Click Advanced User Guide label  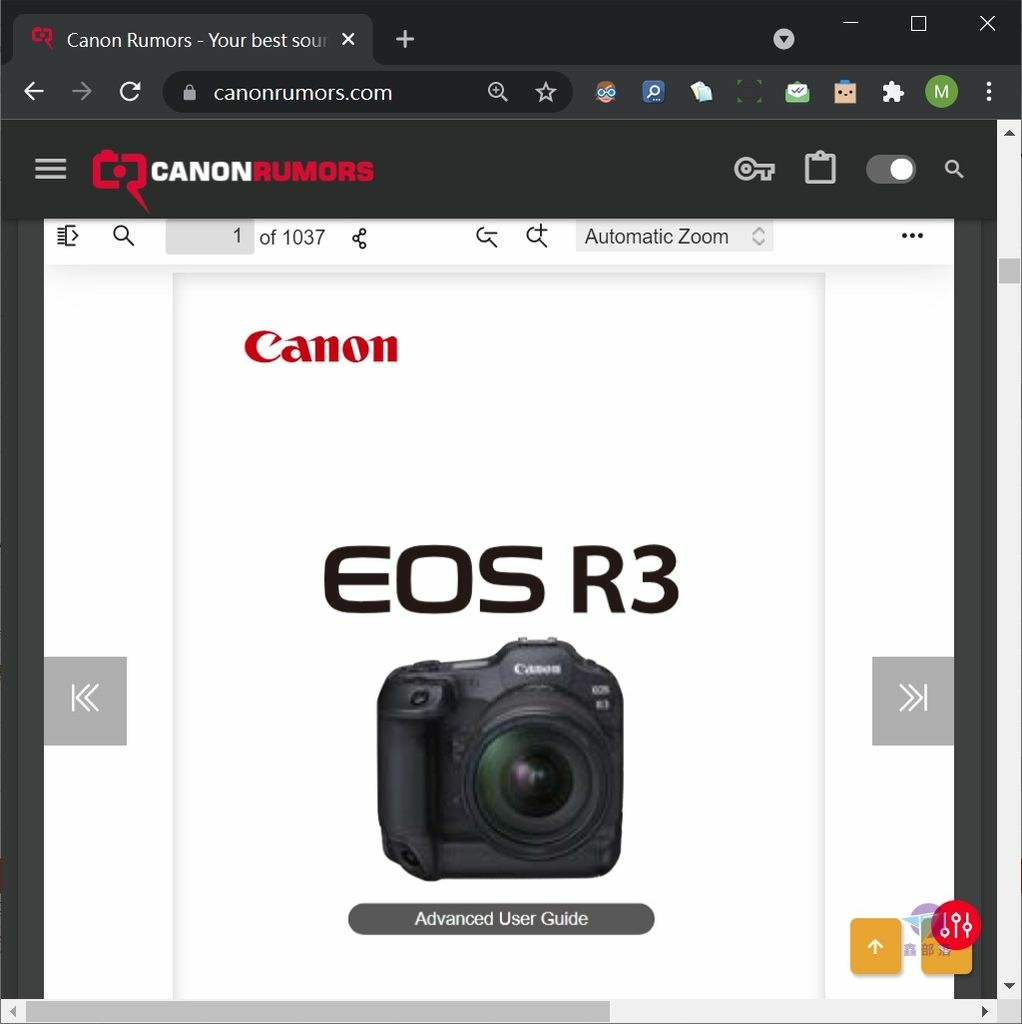(x=502, y=919)
